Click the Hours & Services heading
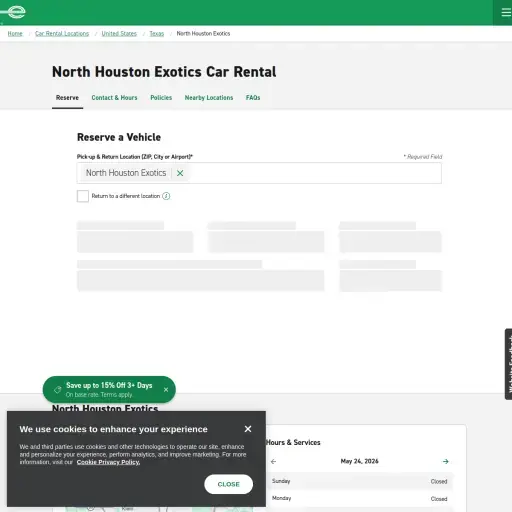 tap(293, 443)
